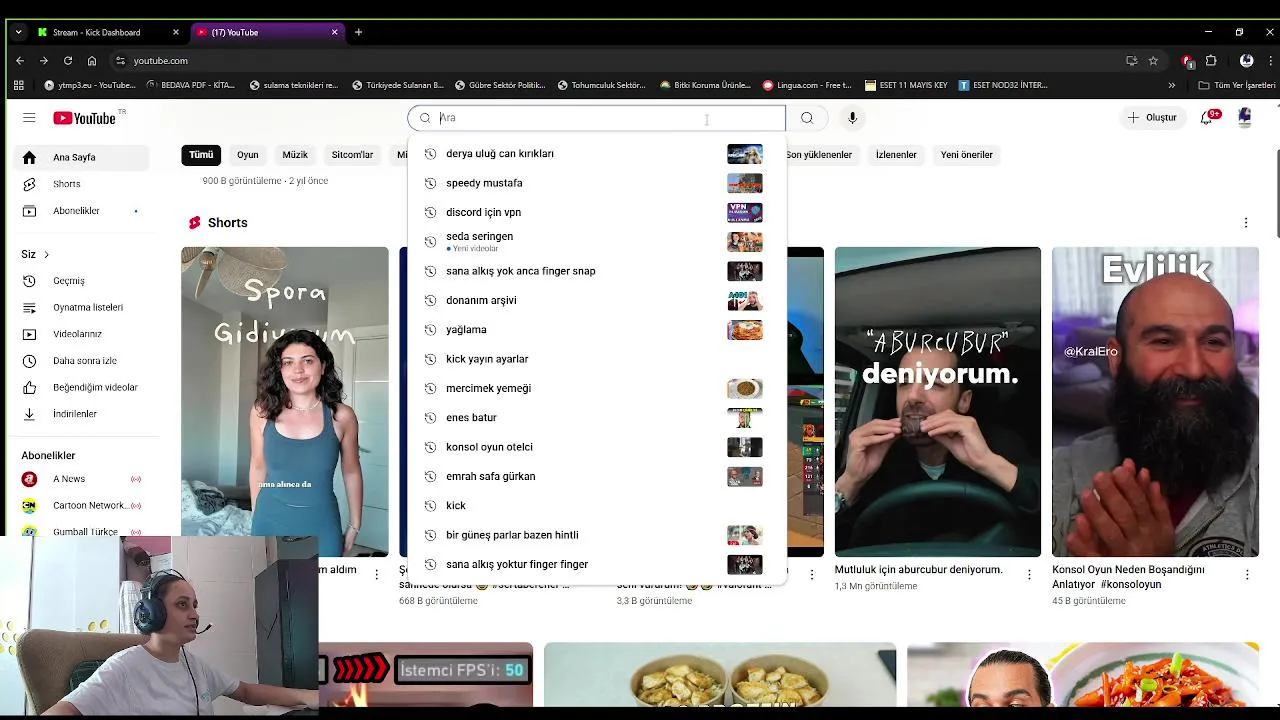Open ESET 11 MAYIS KEY bookmark
This screenshot has height=720, width=1280.
(906, 85)
